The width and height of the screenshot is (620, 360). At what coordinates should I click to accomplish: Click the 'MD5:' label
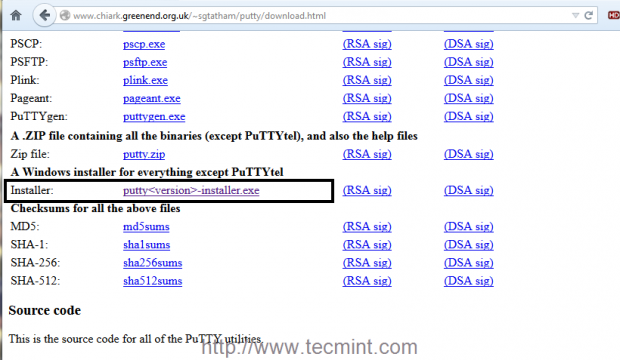click(x=25, y=227)
